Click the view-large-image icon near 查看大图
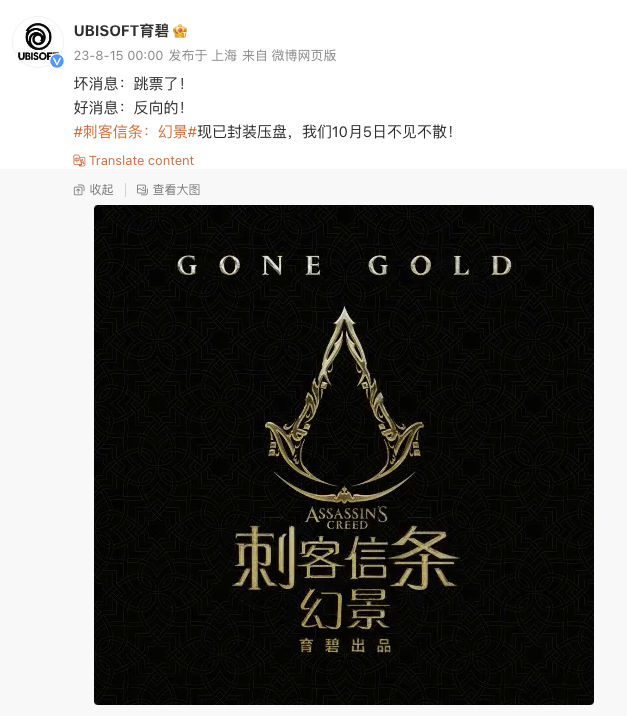The height and width of the screenshot is (716, 627). (x=142, y=190)
